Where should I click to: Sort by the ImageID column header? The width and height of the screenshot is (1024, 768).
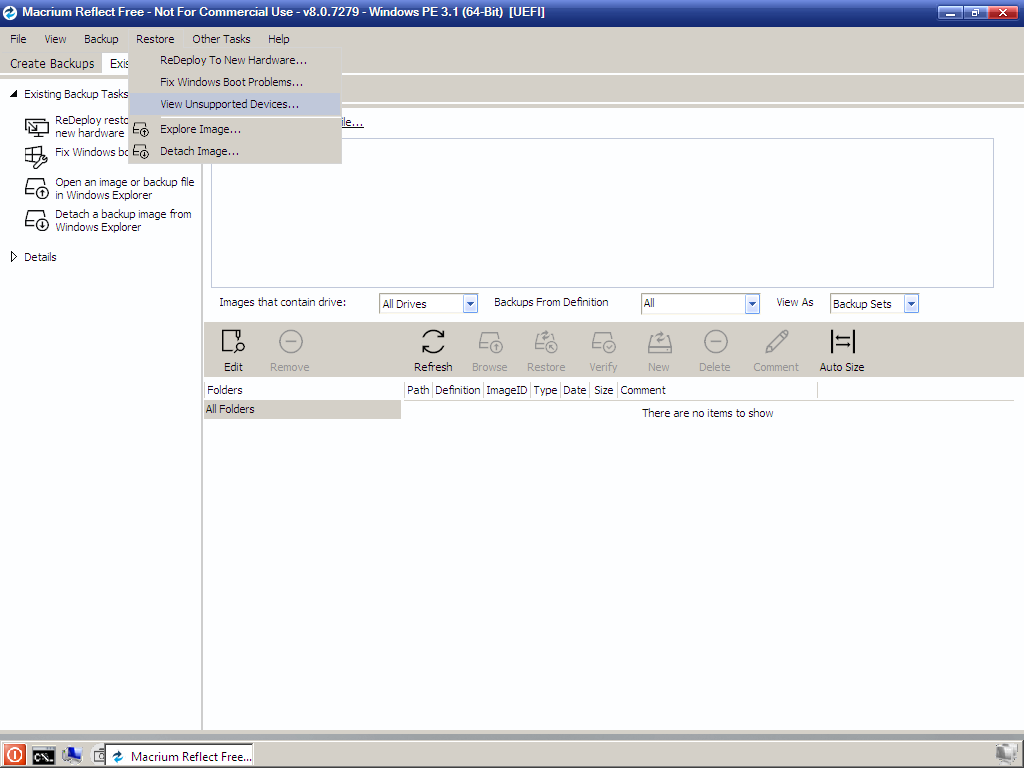506,390
